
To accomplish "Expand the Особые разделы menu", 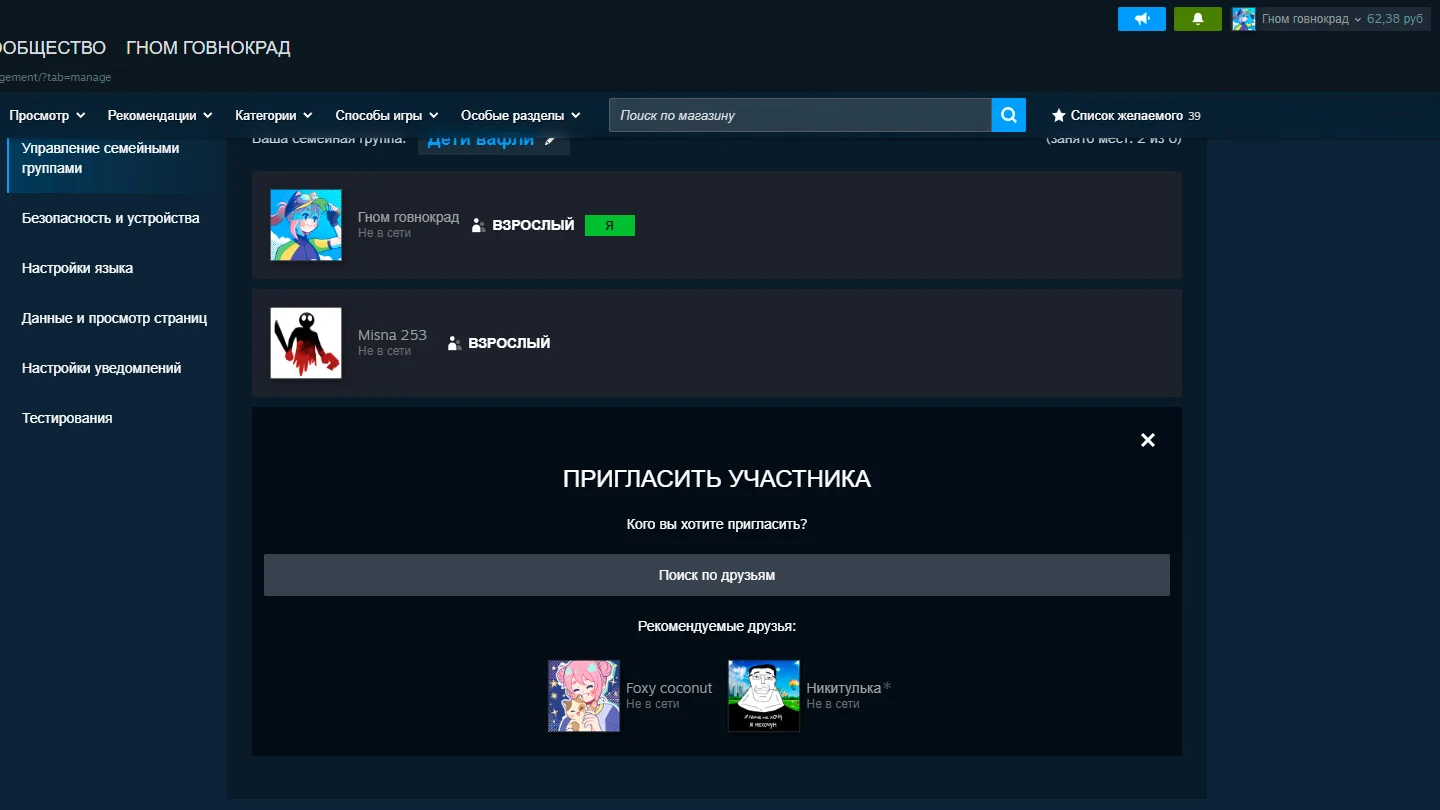I will coord(521,116).
